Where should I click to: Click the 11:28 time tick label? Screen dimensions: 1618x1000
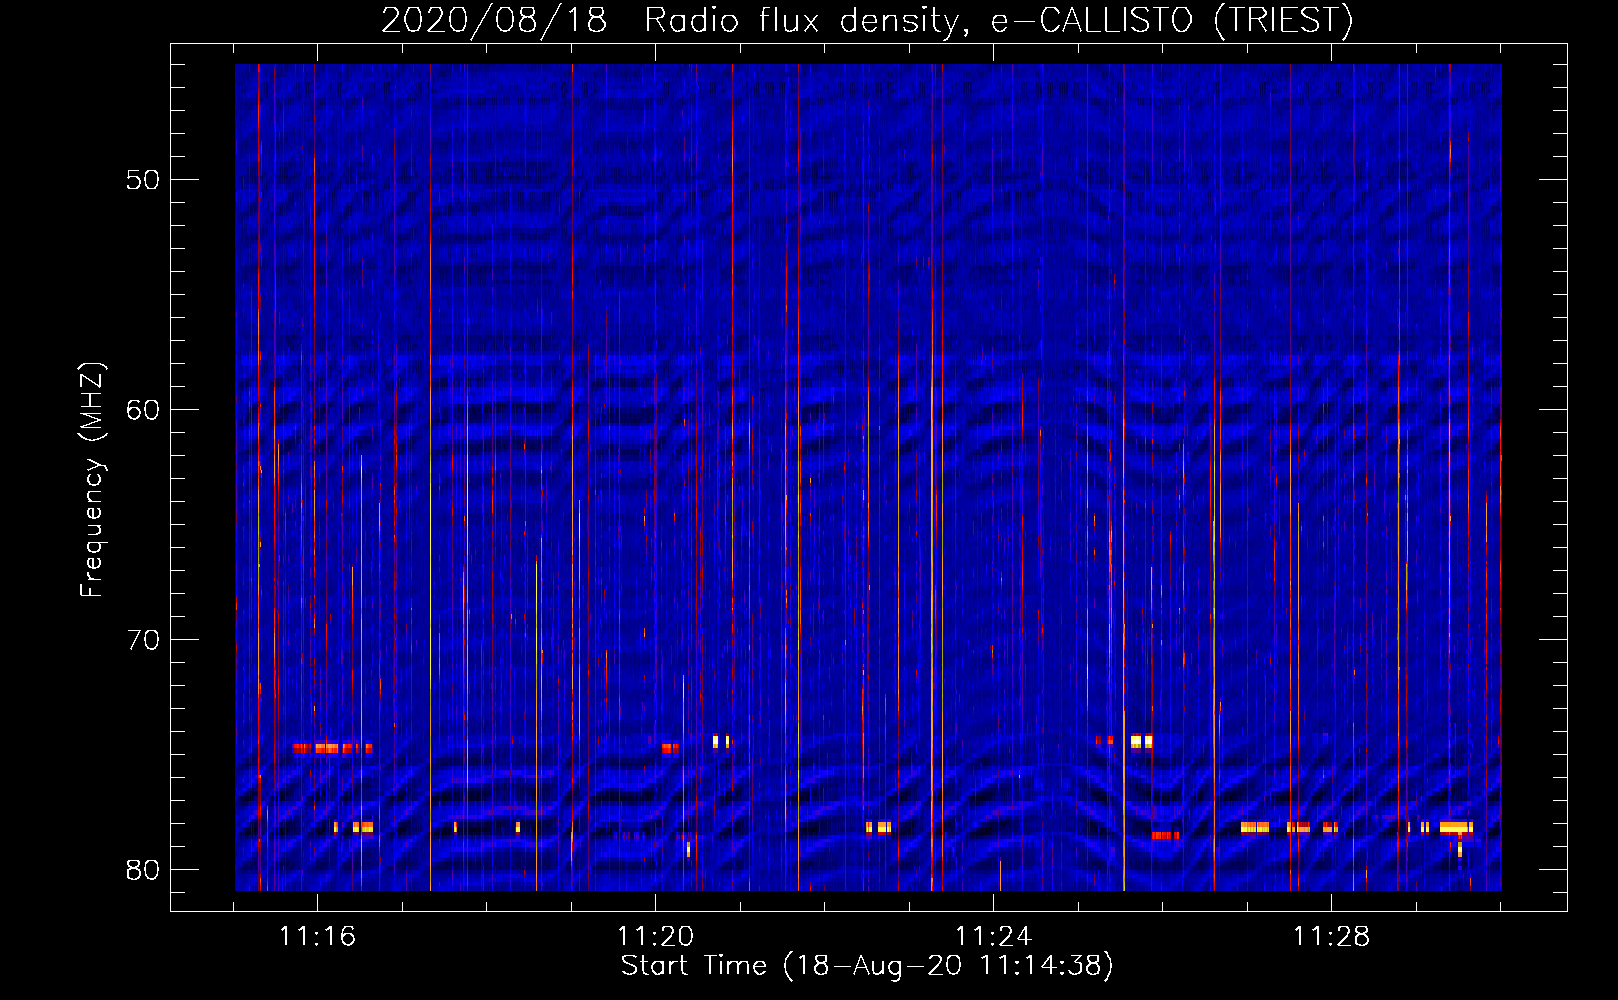pos(1331,936)
